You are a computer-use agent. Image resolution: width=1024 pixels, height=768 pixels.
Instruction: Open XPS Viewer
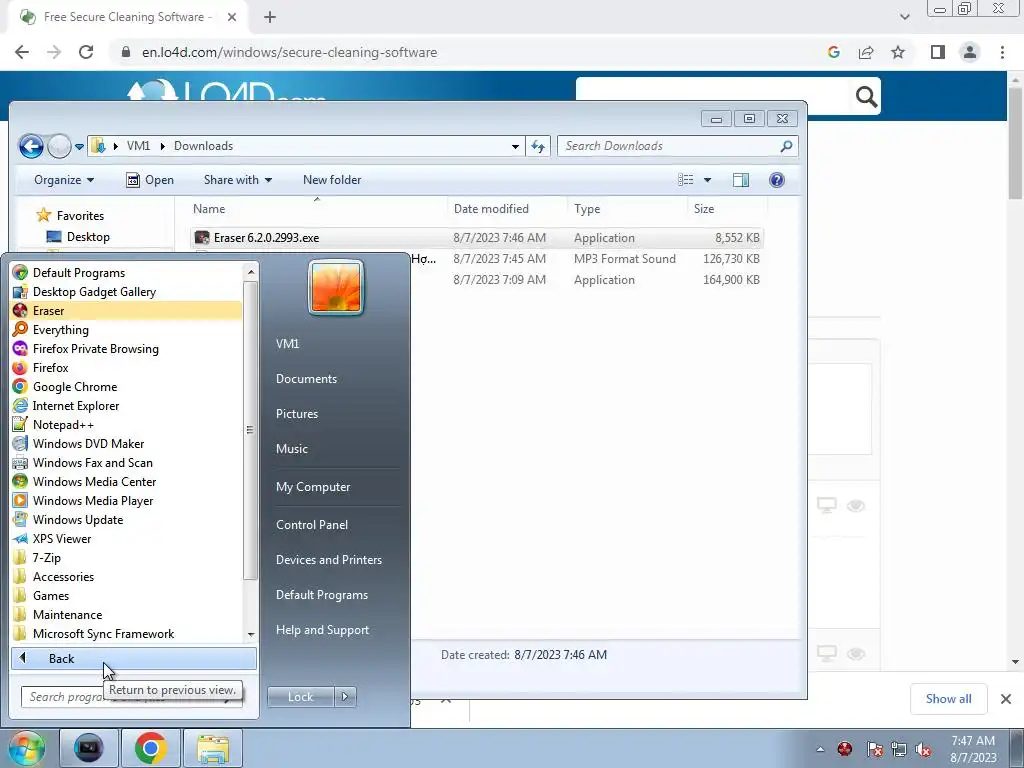(127, 539)
